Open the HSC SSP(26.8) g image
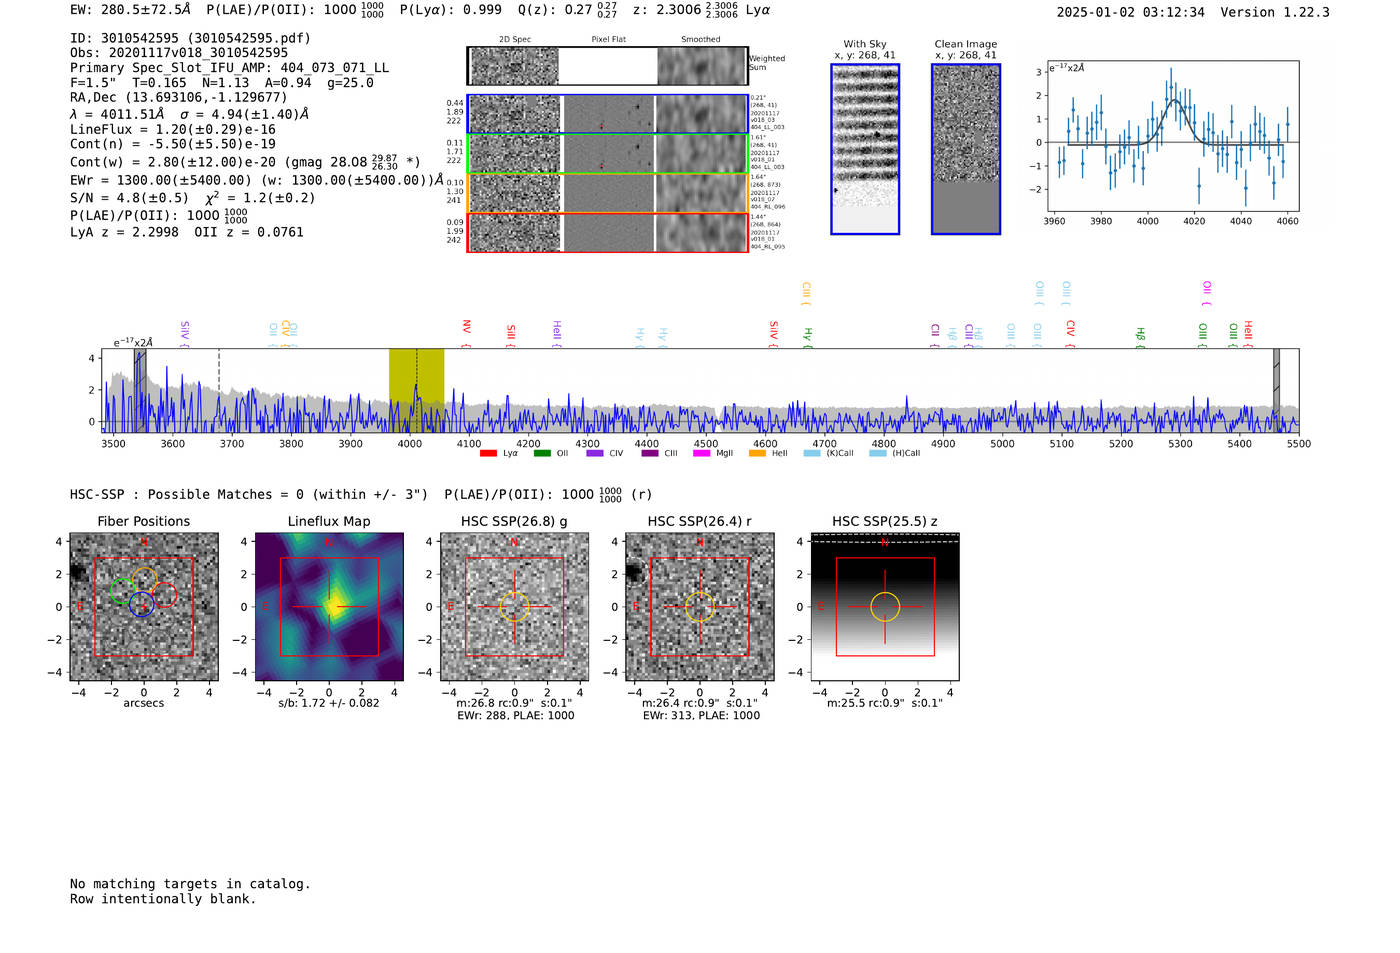The image size is (1400, 953). [x=514, y=606]
